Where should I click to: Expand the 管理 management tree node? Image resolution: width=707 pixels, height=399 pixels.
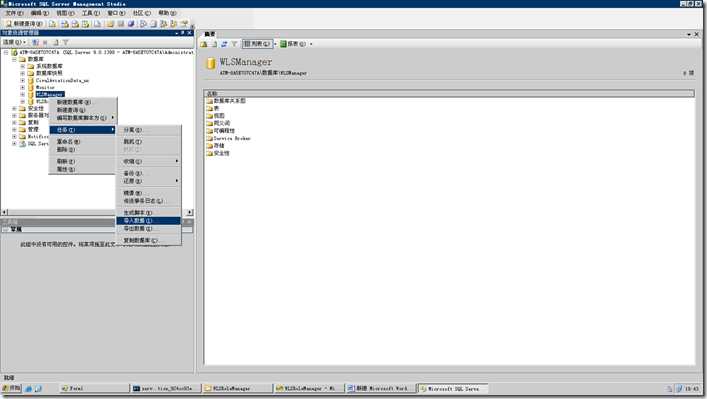click(14, 129)
